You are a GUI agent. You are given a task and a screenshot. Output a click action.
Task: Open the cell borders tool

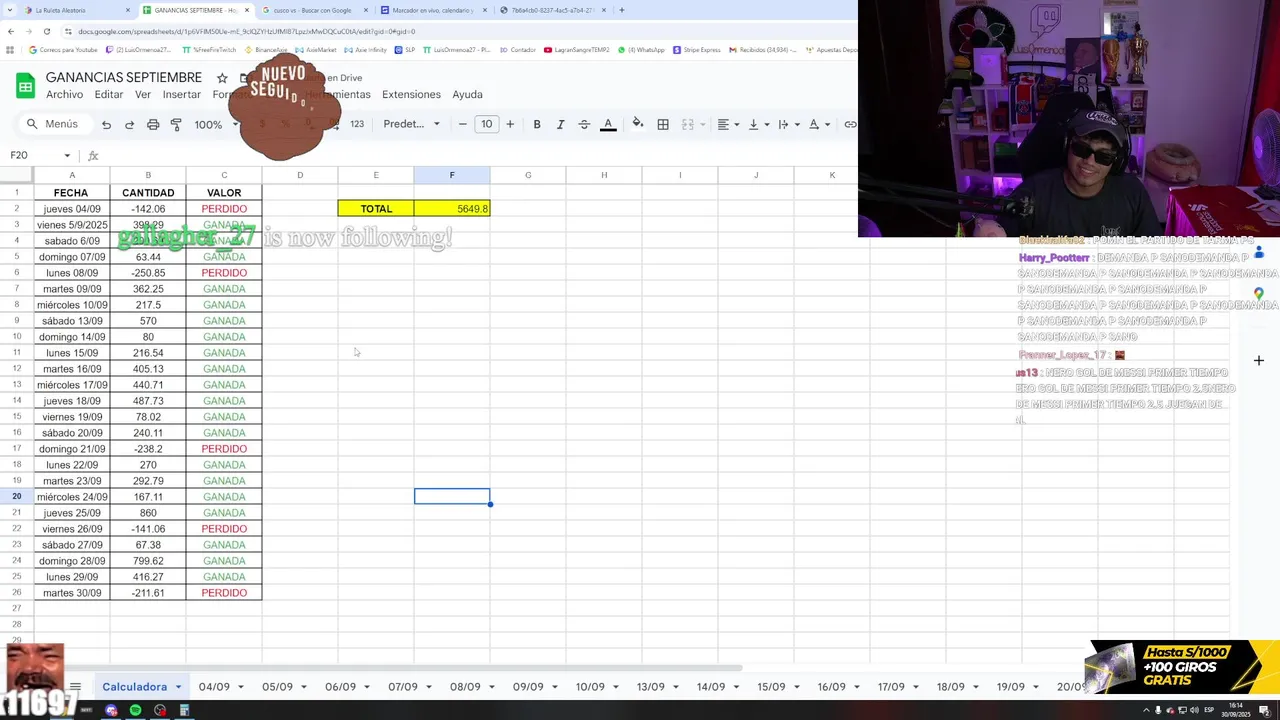(663, 124)
